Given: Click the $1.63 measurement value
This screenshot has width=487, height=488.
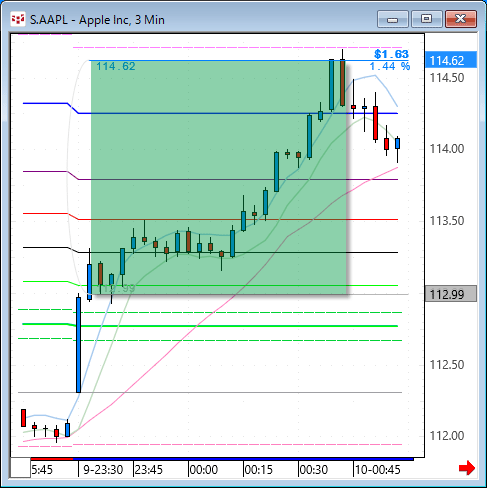Looking at the screenshot, I should [391, 54].
